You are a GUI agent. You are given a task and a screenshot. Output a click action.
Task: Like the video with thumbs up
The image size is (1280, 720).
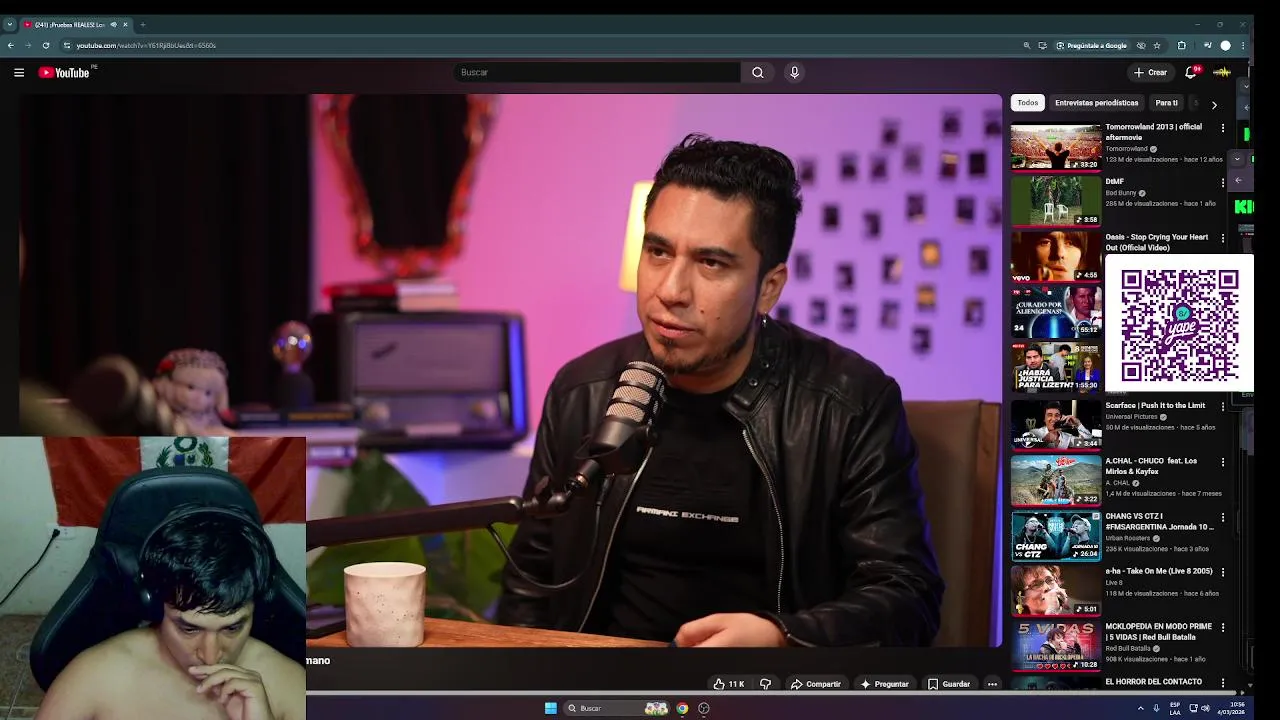point(728,684)
